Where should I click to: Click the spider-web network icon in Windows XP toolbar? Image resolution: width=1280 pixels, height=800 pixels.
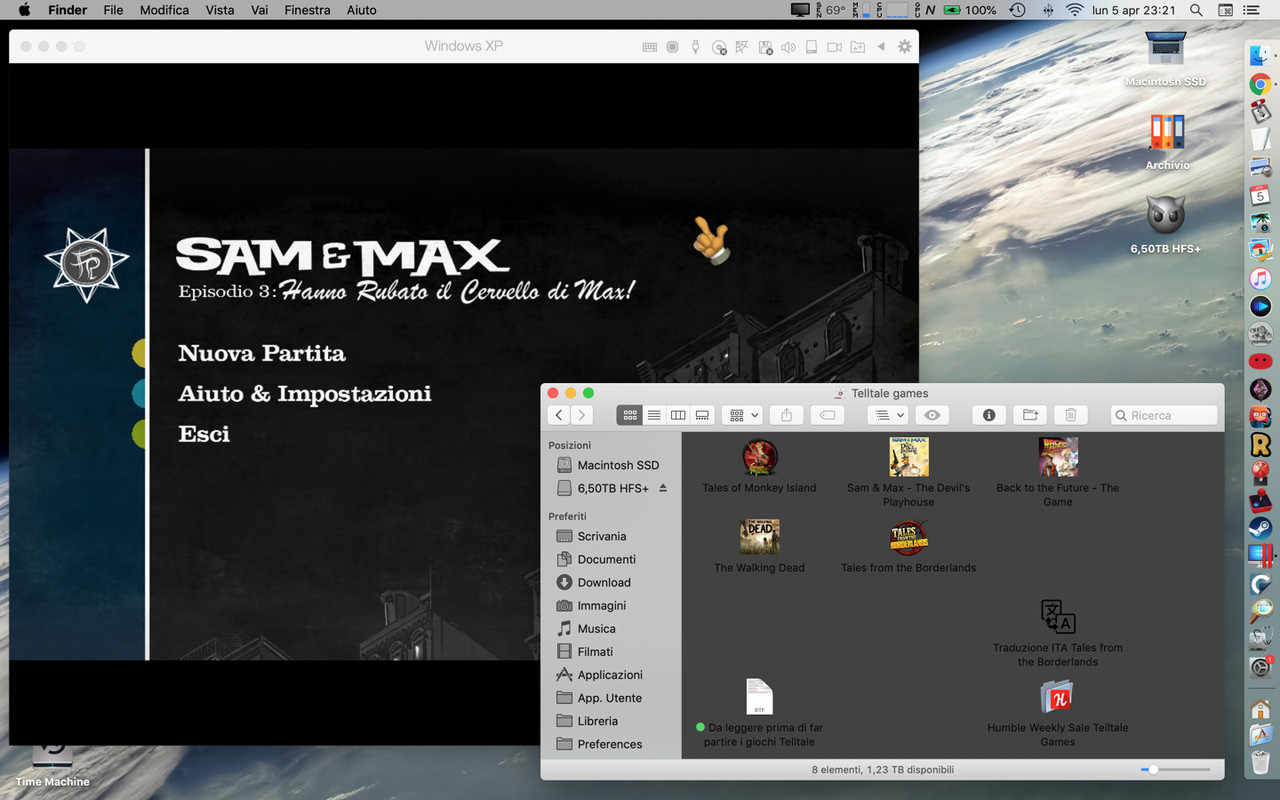point(742,47)
